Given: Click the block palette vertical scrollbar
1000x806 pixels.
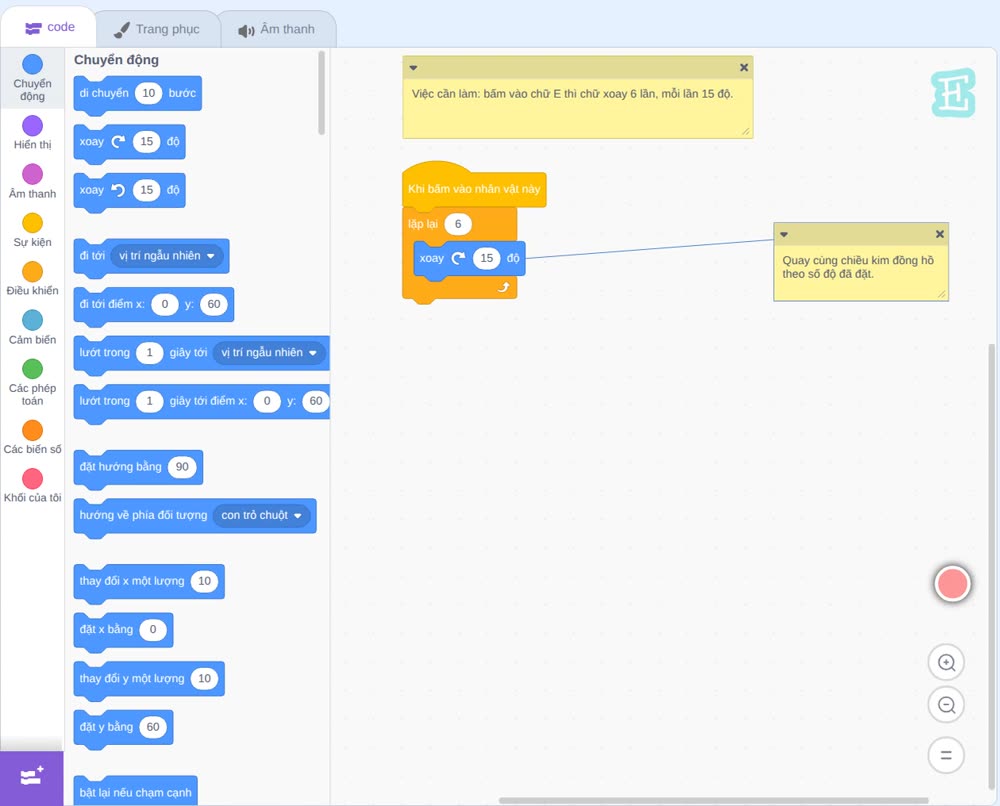Looking at the screenshot, I should (x=321, y=93).
